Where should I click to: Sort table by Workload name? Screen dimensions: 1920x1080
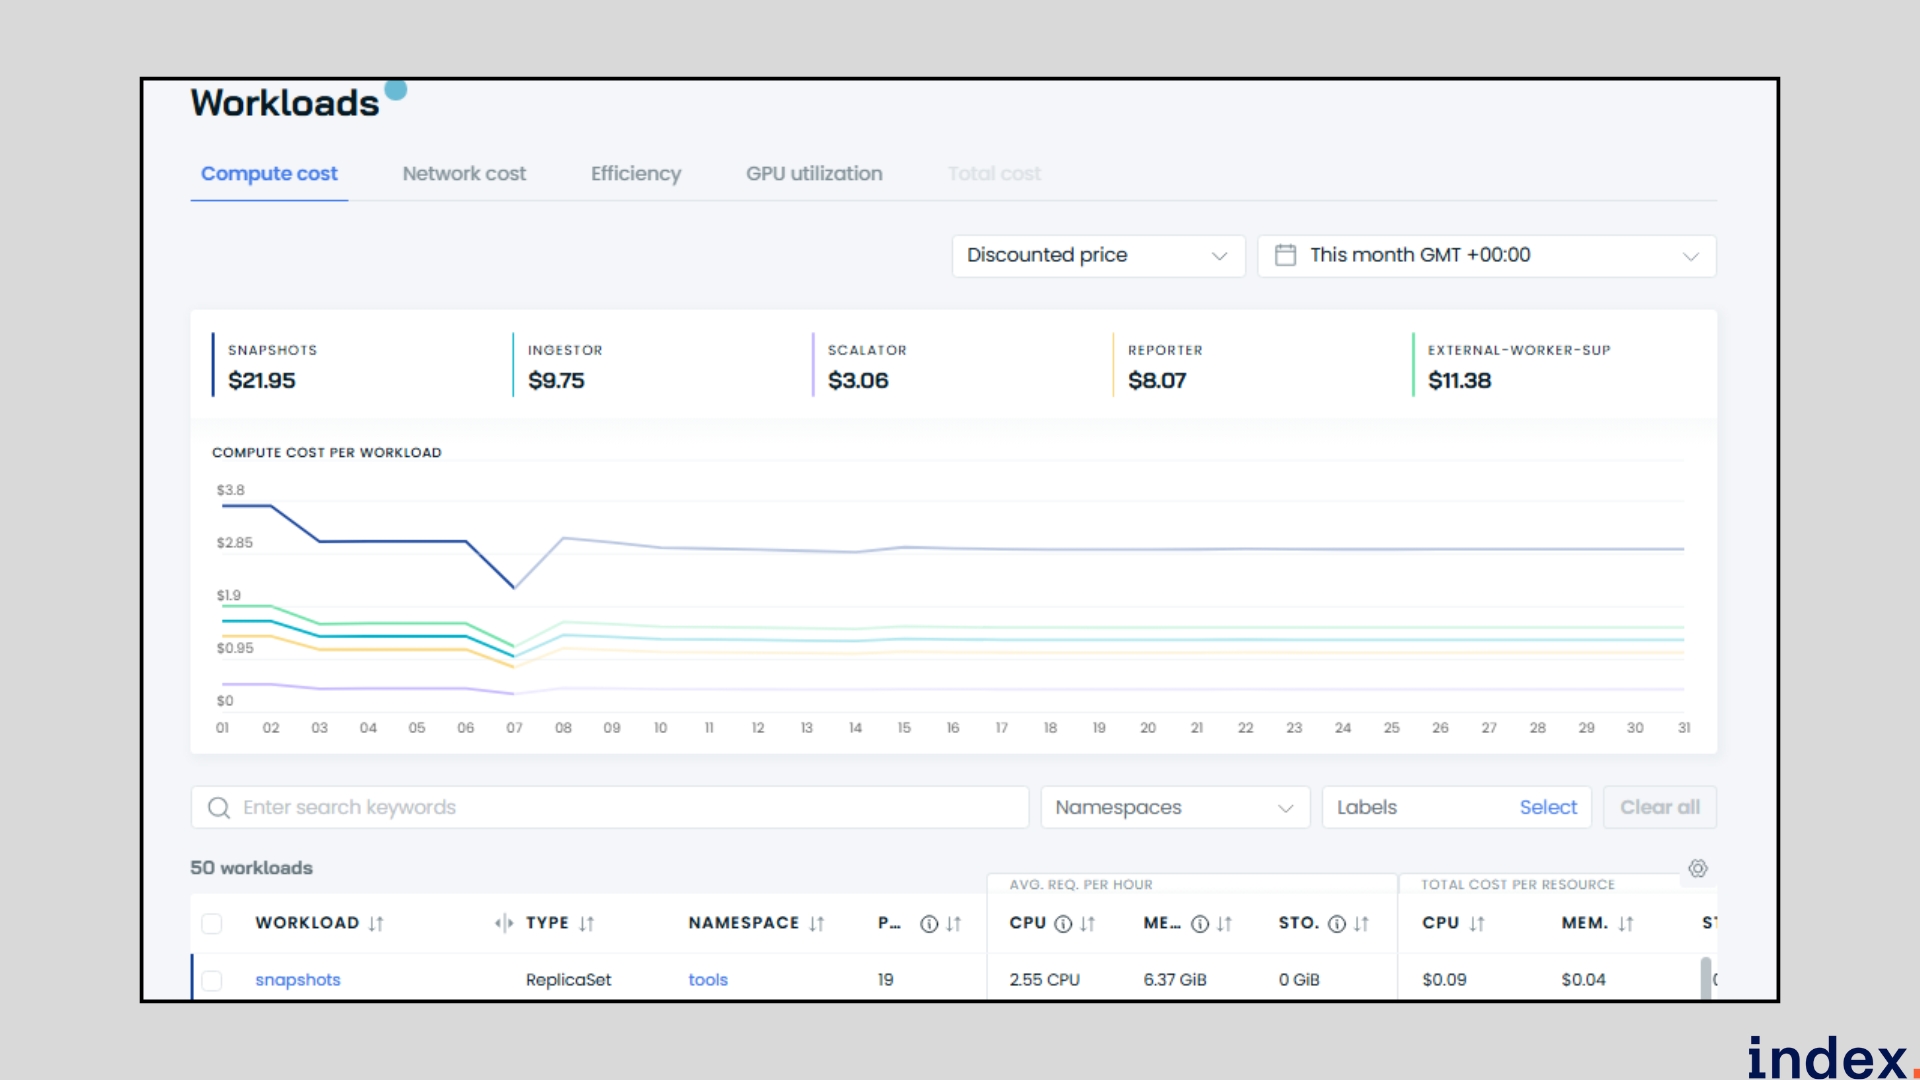[376, 923]
